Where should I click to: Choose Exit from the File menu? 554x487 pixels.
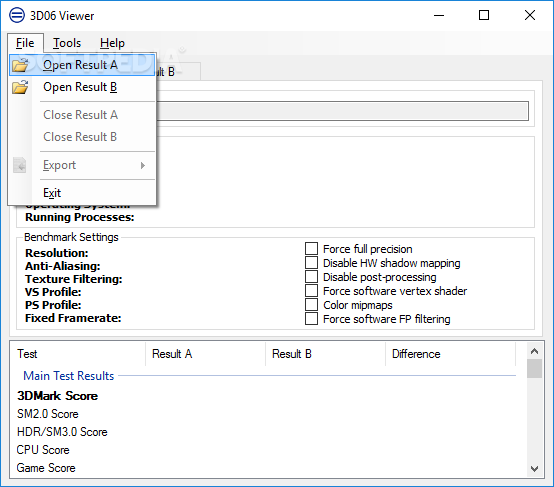click(x=82, y=193)
